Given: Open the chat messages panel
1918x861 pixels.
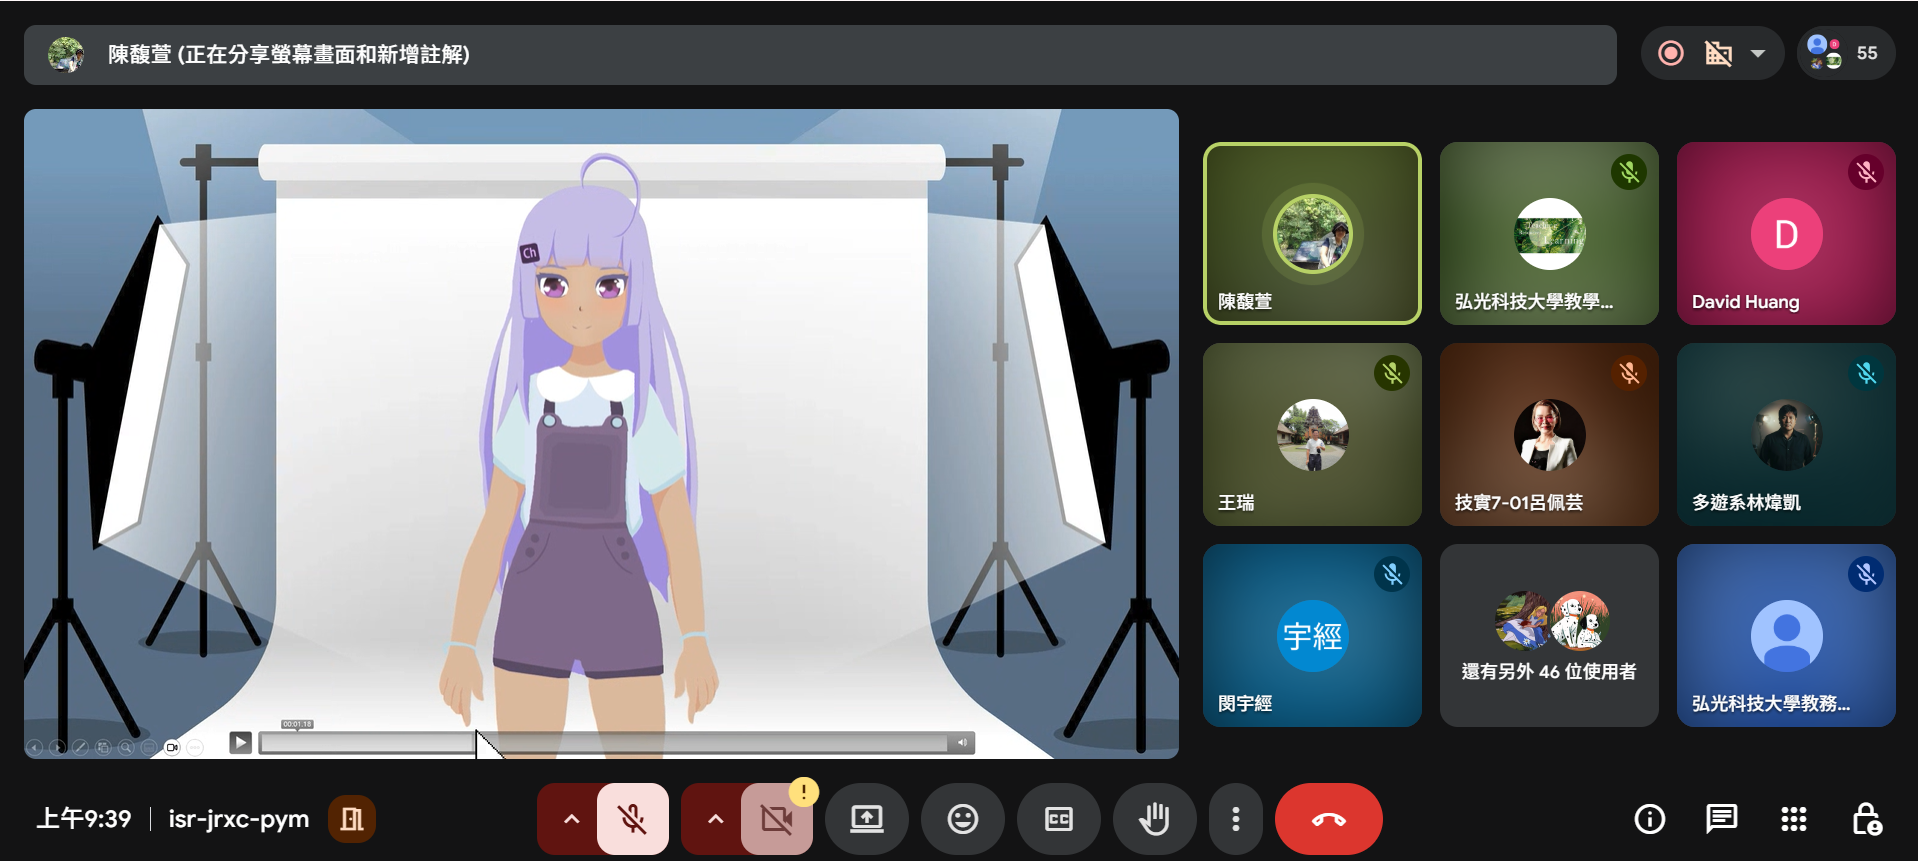Looking at the screenshot, I should point(1721,819).
